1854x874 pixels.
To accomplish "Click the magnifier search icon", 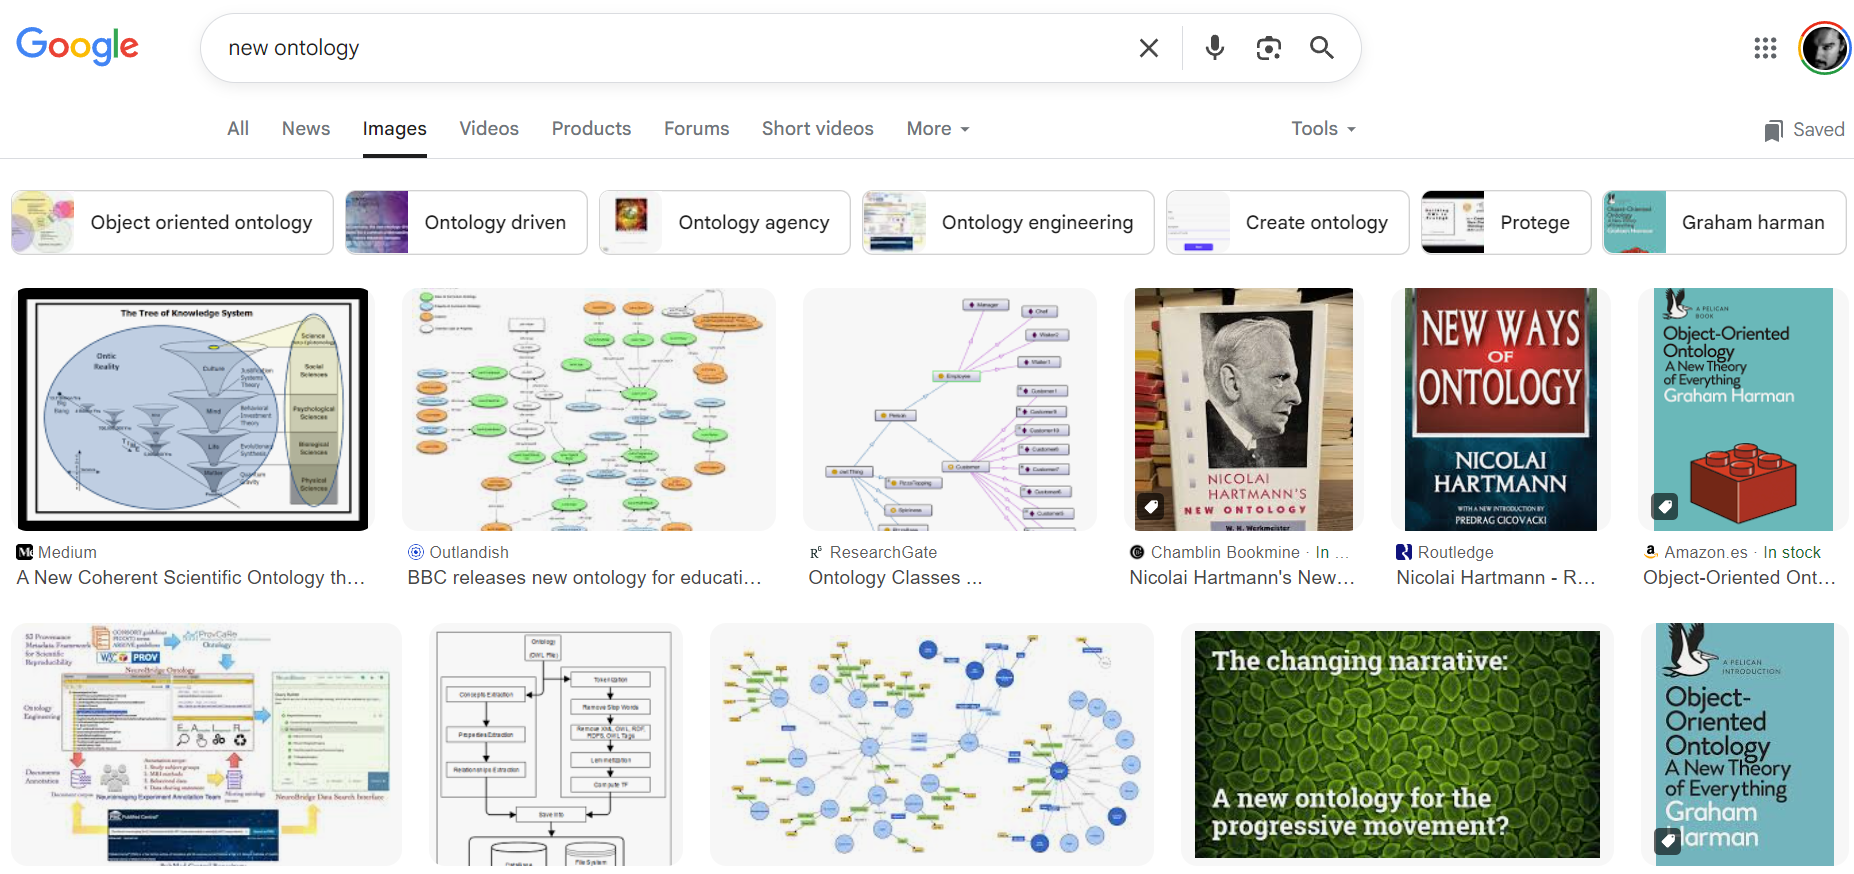I will click(x=1322, y=47).
